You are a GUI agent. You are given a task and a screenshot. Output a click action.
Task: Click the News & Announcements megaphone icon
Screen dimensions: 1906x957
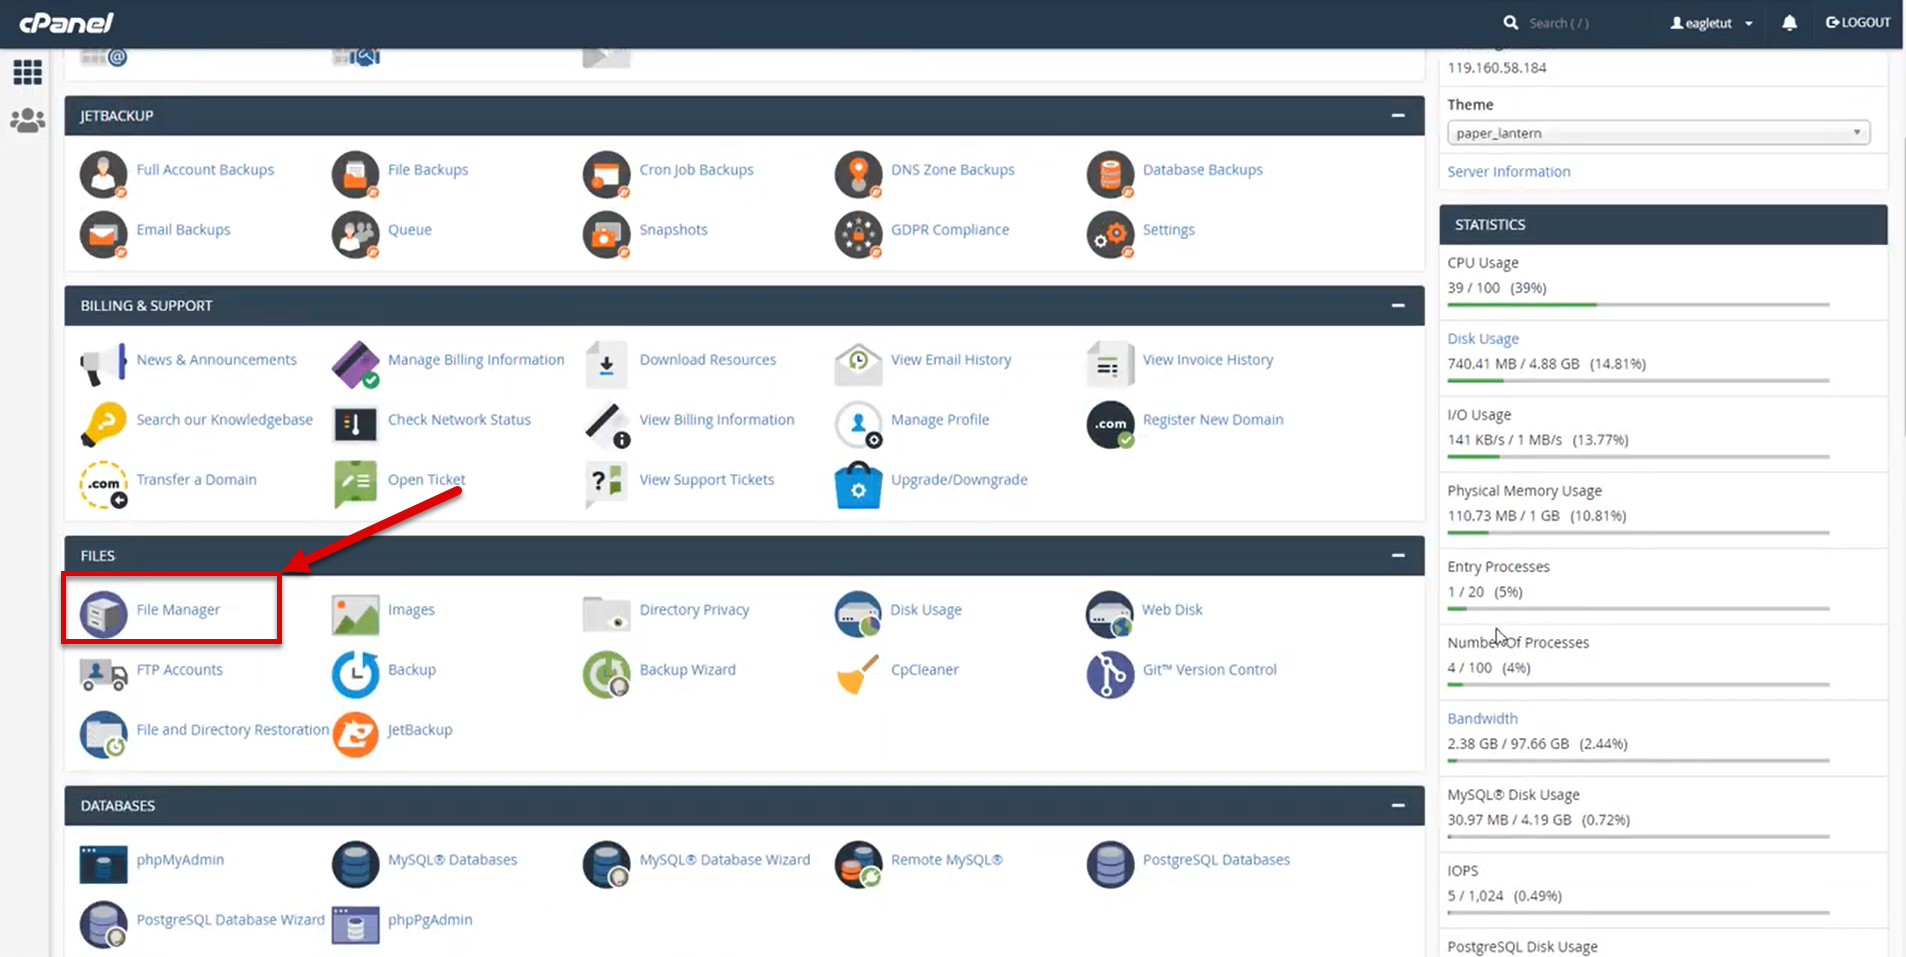pyautogui.click(x=104, y=364)
